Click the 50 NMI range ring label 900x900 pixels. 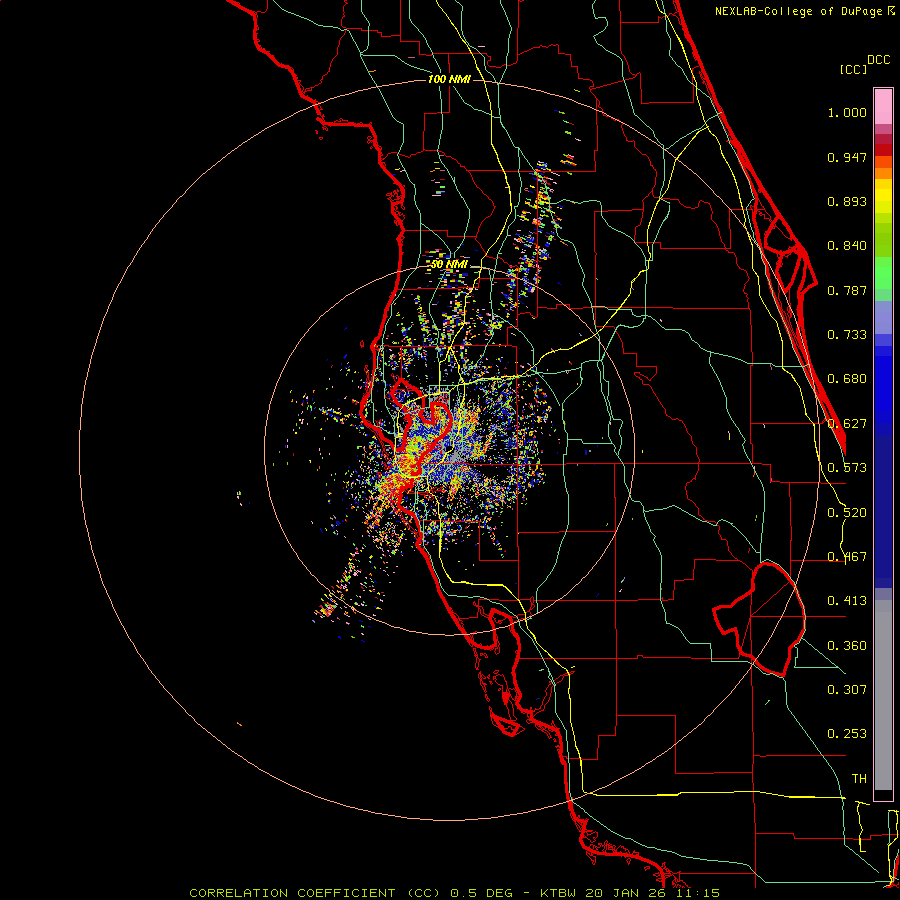point(449,265)
